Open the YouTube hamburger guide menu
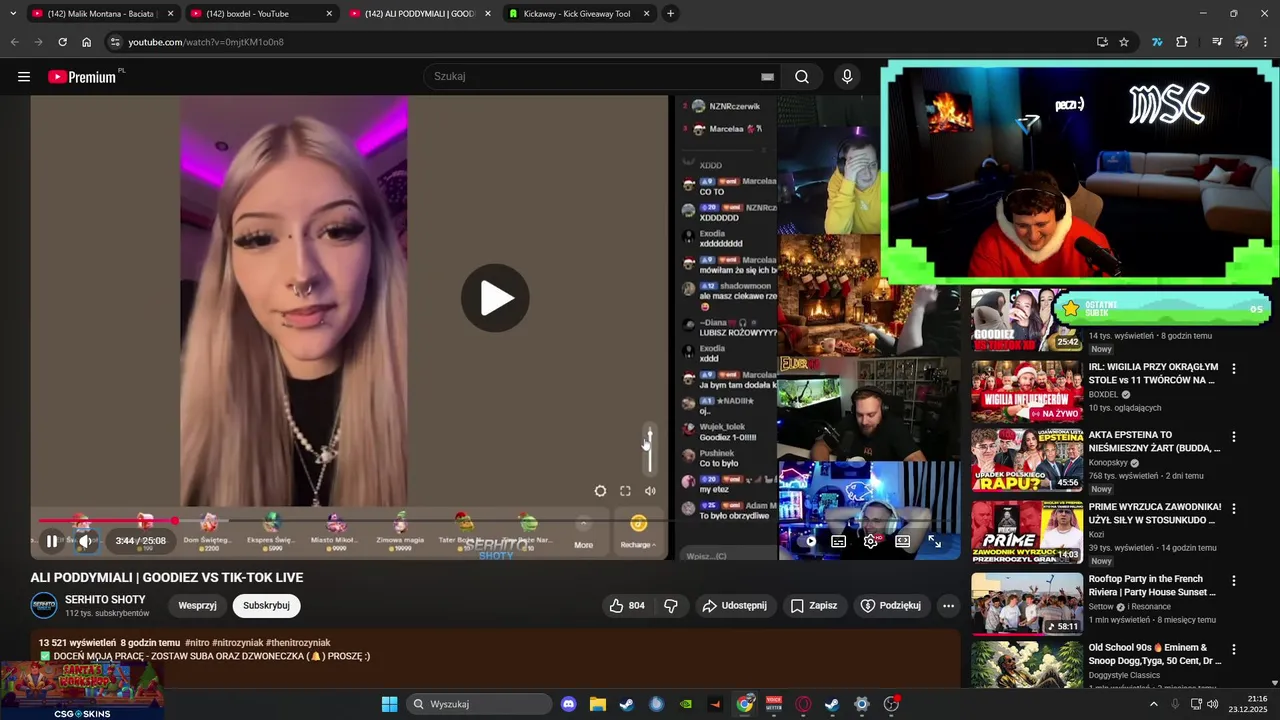1280x720 pixels. click(x=24, y=77)
